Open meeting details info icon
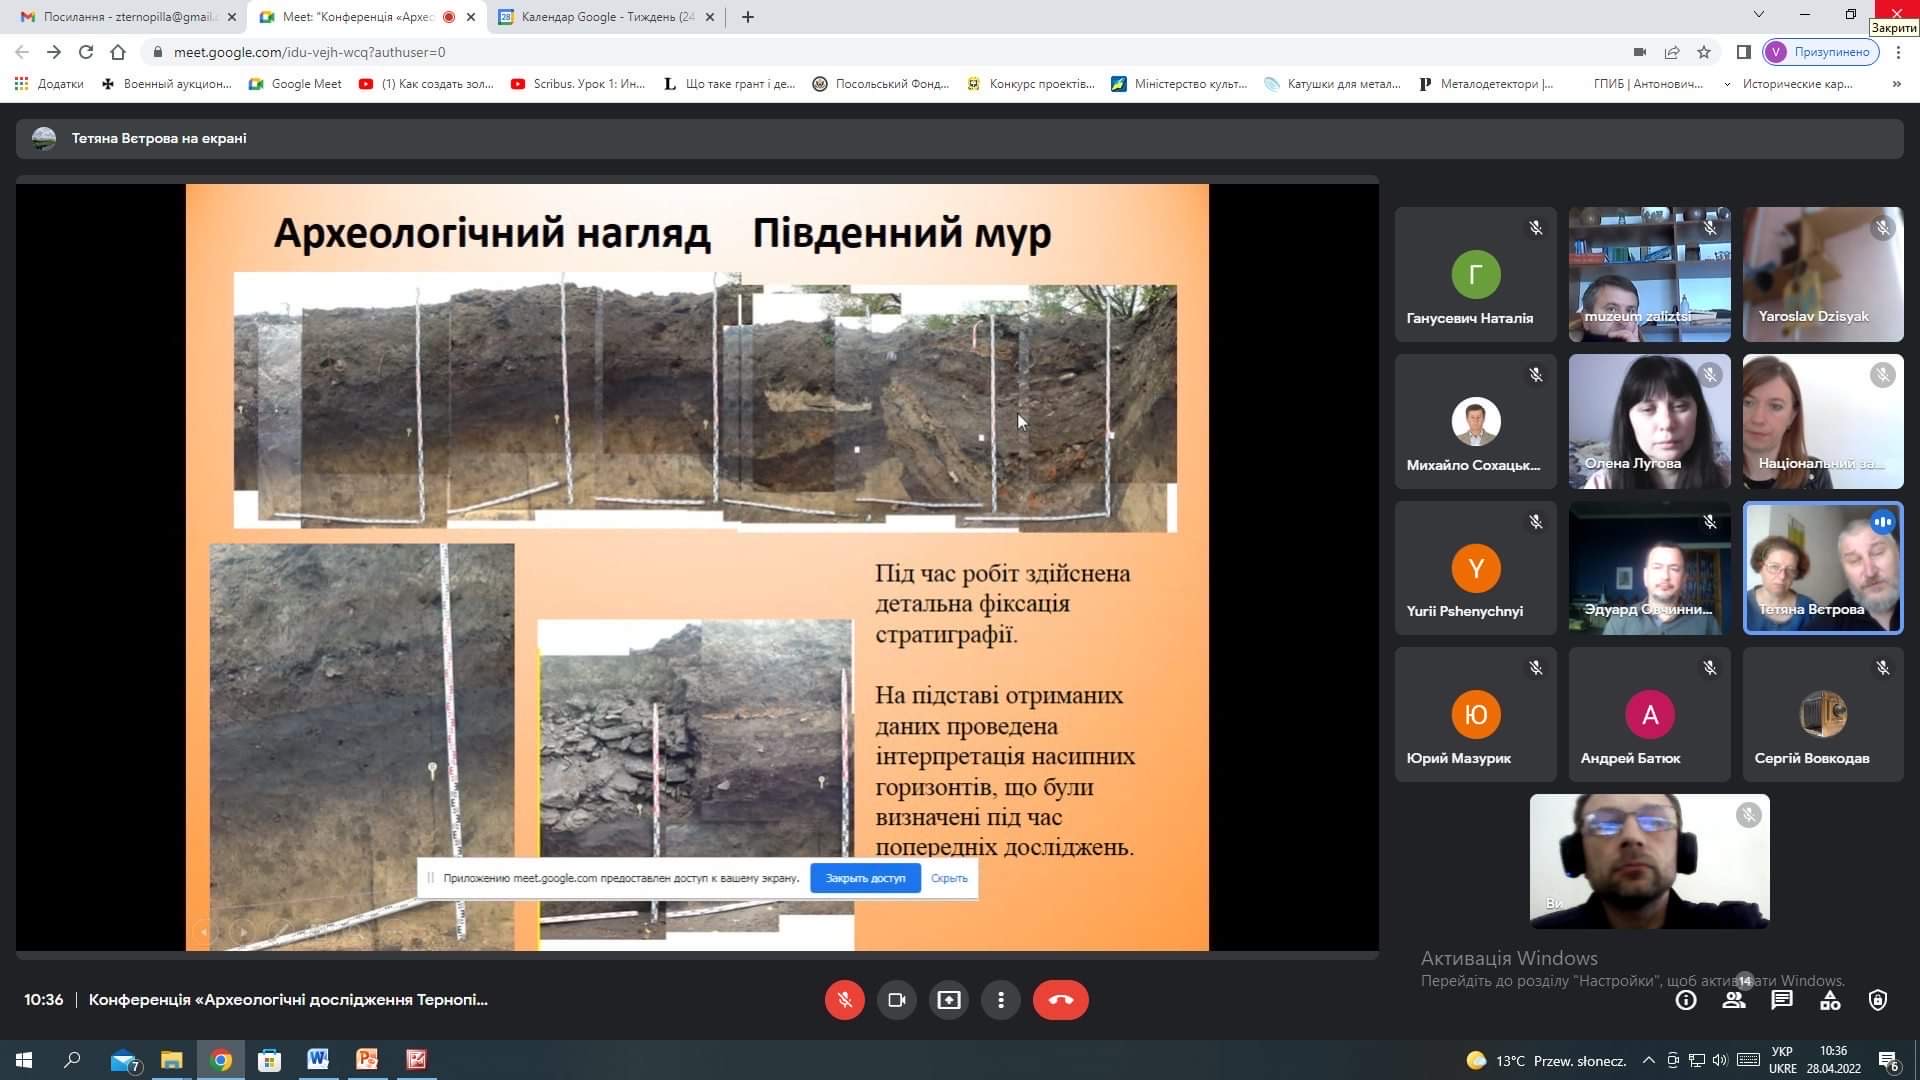Image resolution: width=1920 pixels, height=1080 pixels. coord(1686,1000)
